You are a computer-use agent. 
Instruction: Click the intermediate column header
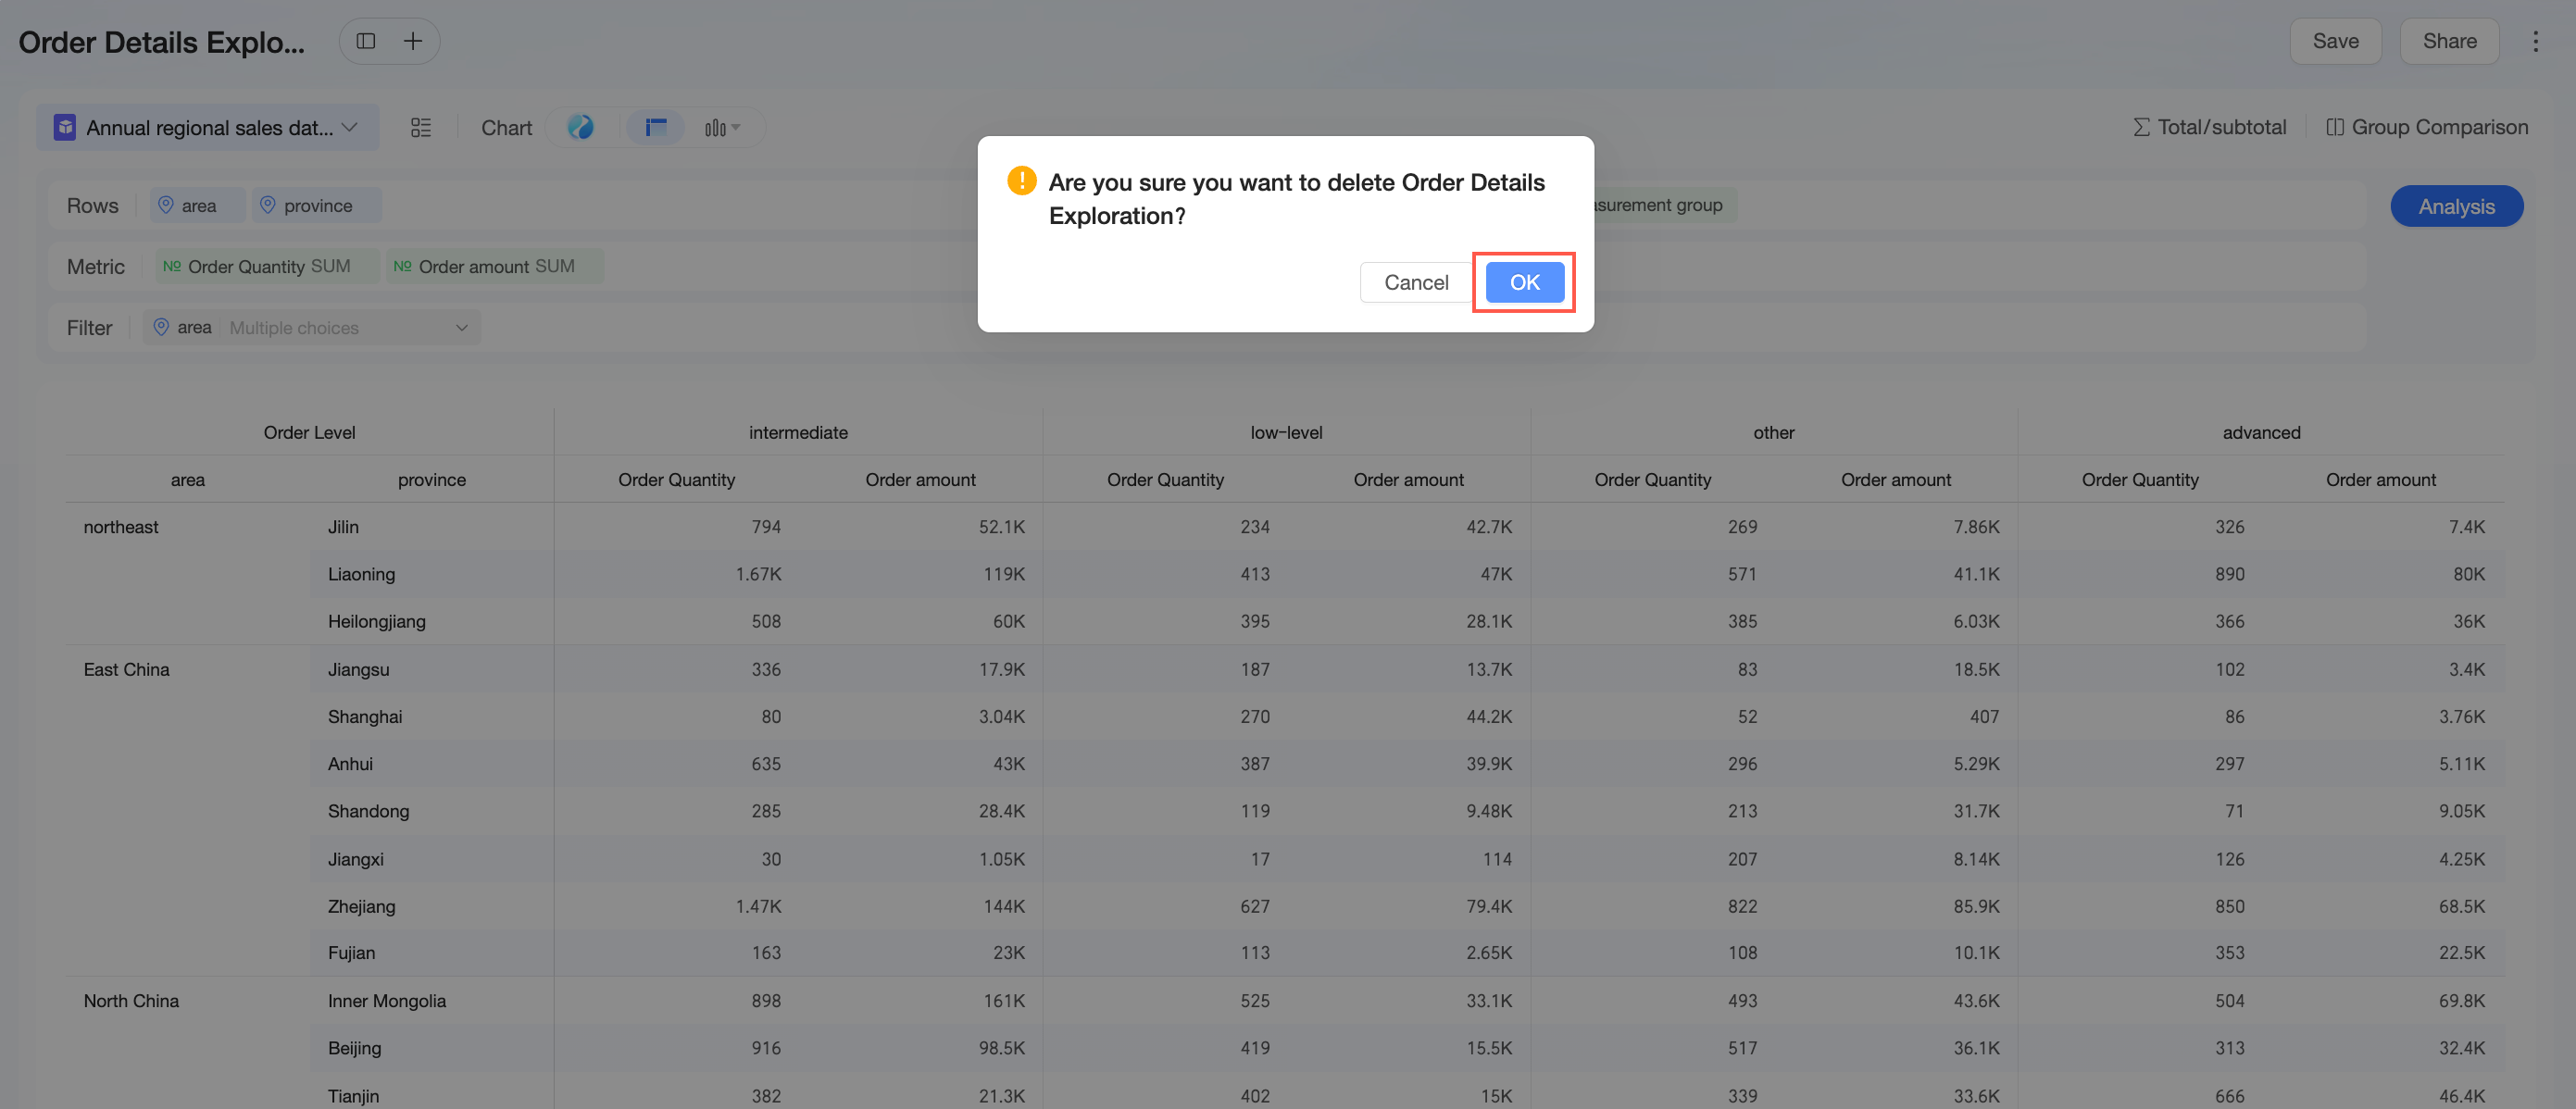point(798,432)
